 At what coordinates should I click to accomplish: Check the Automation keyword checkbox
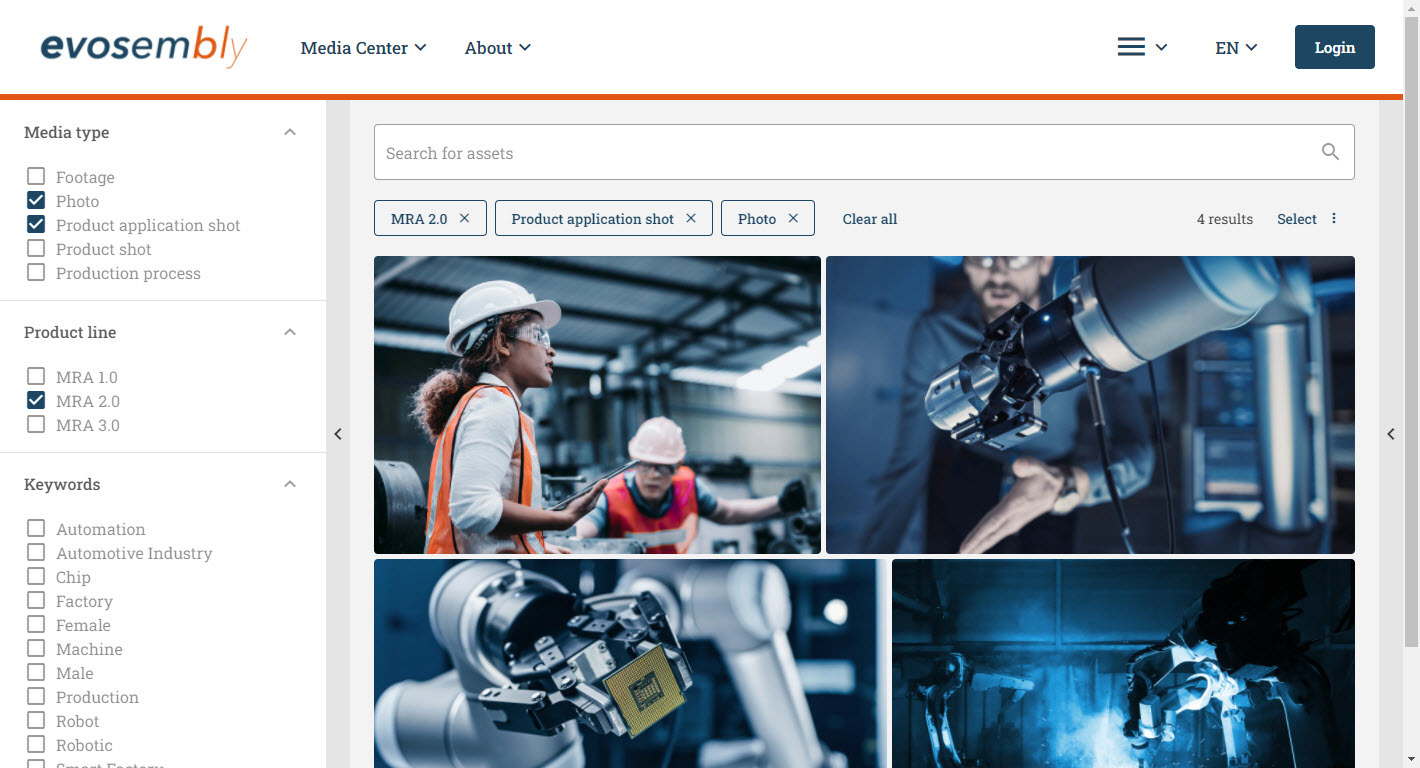tap(36, 529)
